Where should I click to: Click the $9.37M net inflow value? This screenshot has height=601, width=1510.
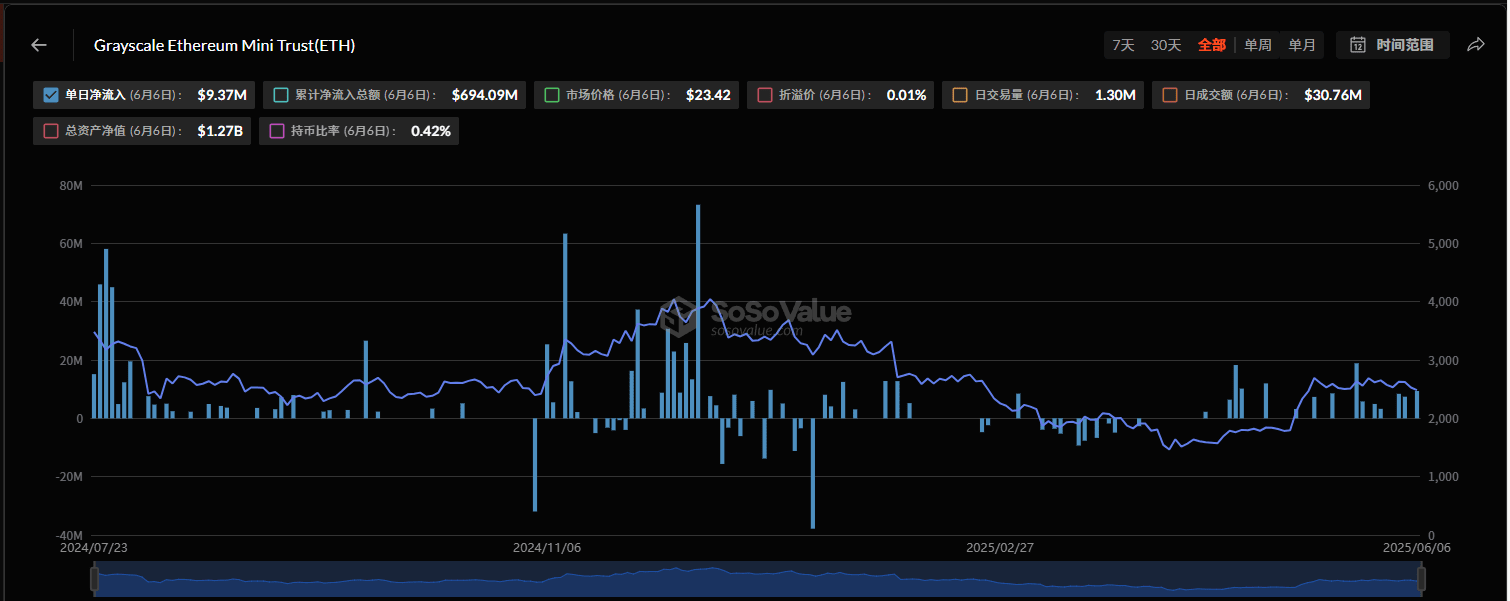tap(222, 96)
